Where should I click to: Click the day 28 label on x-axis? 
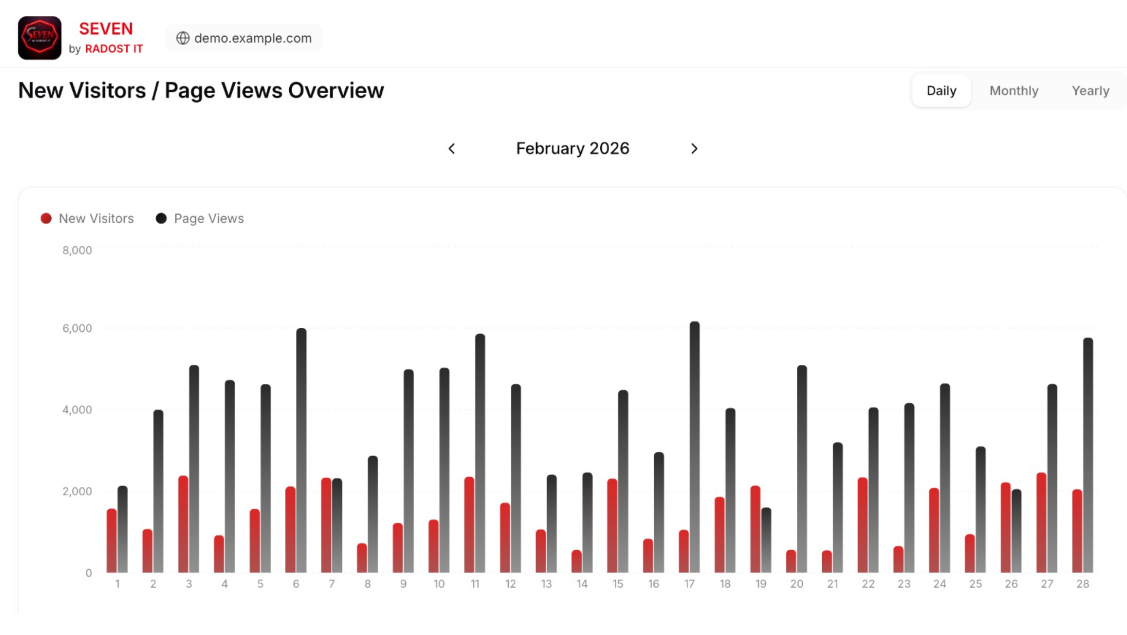[1082, 584]
